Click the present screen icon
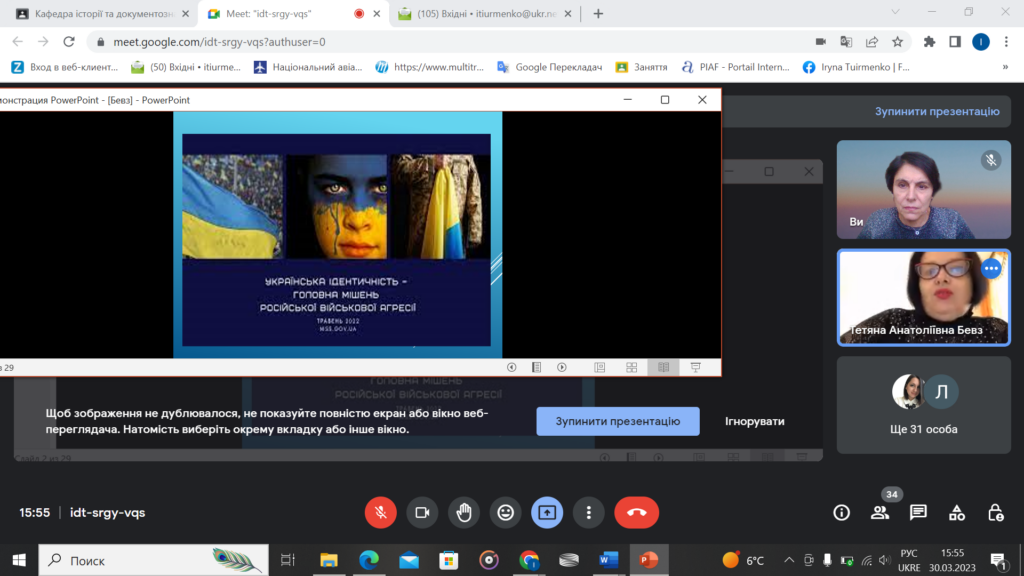The height and width of the screenshot is (576, 1024). click(x=547, y=512)
